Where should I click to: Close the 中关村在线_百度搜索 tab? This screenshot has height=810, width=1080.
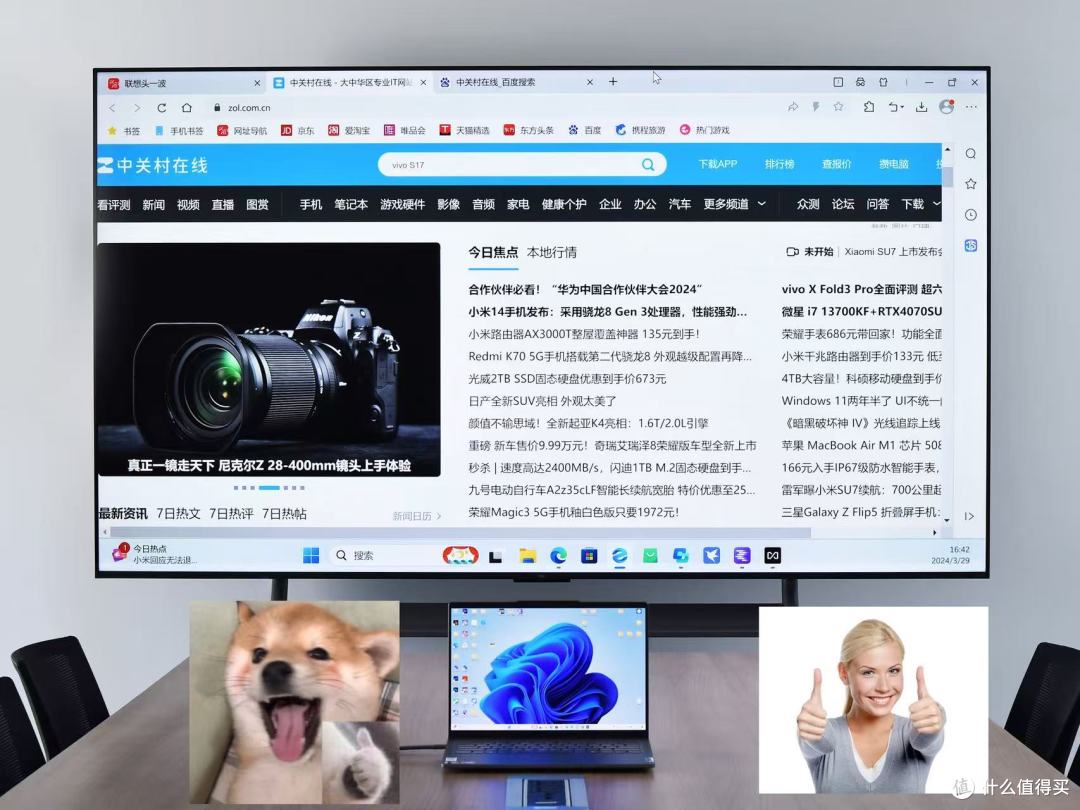coord(590,82)
